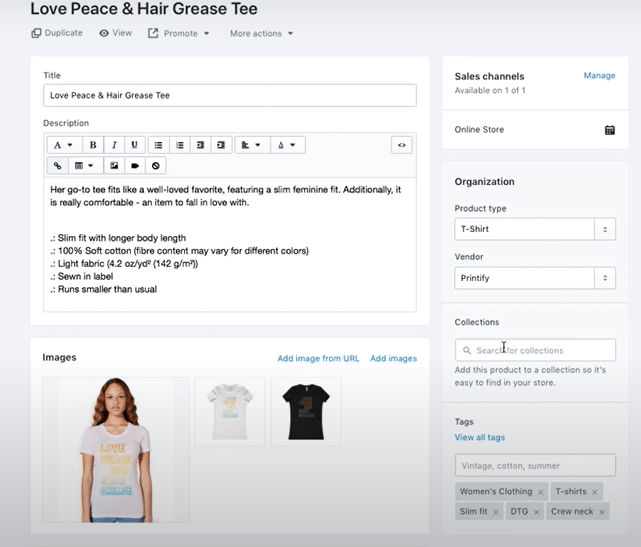This screenshot has height=547, width=641.
Task: Select the white t-shirt thumbnail
Action: click(230, 411)
